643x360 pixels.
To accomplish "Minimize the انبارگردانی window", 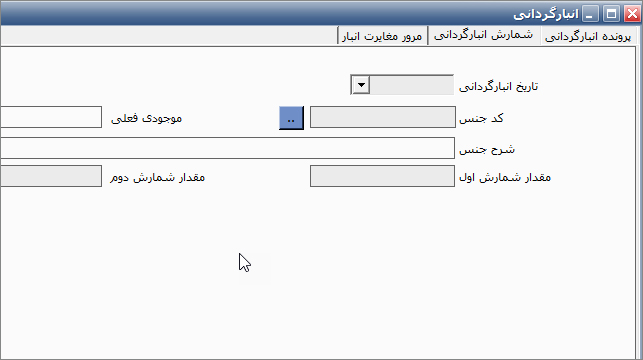I will [590, 14].
